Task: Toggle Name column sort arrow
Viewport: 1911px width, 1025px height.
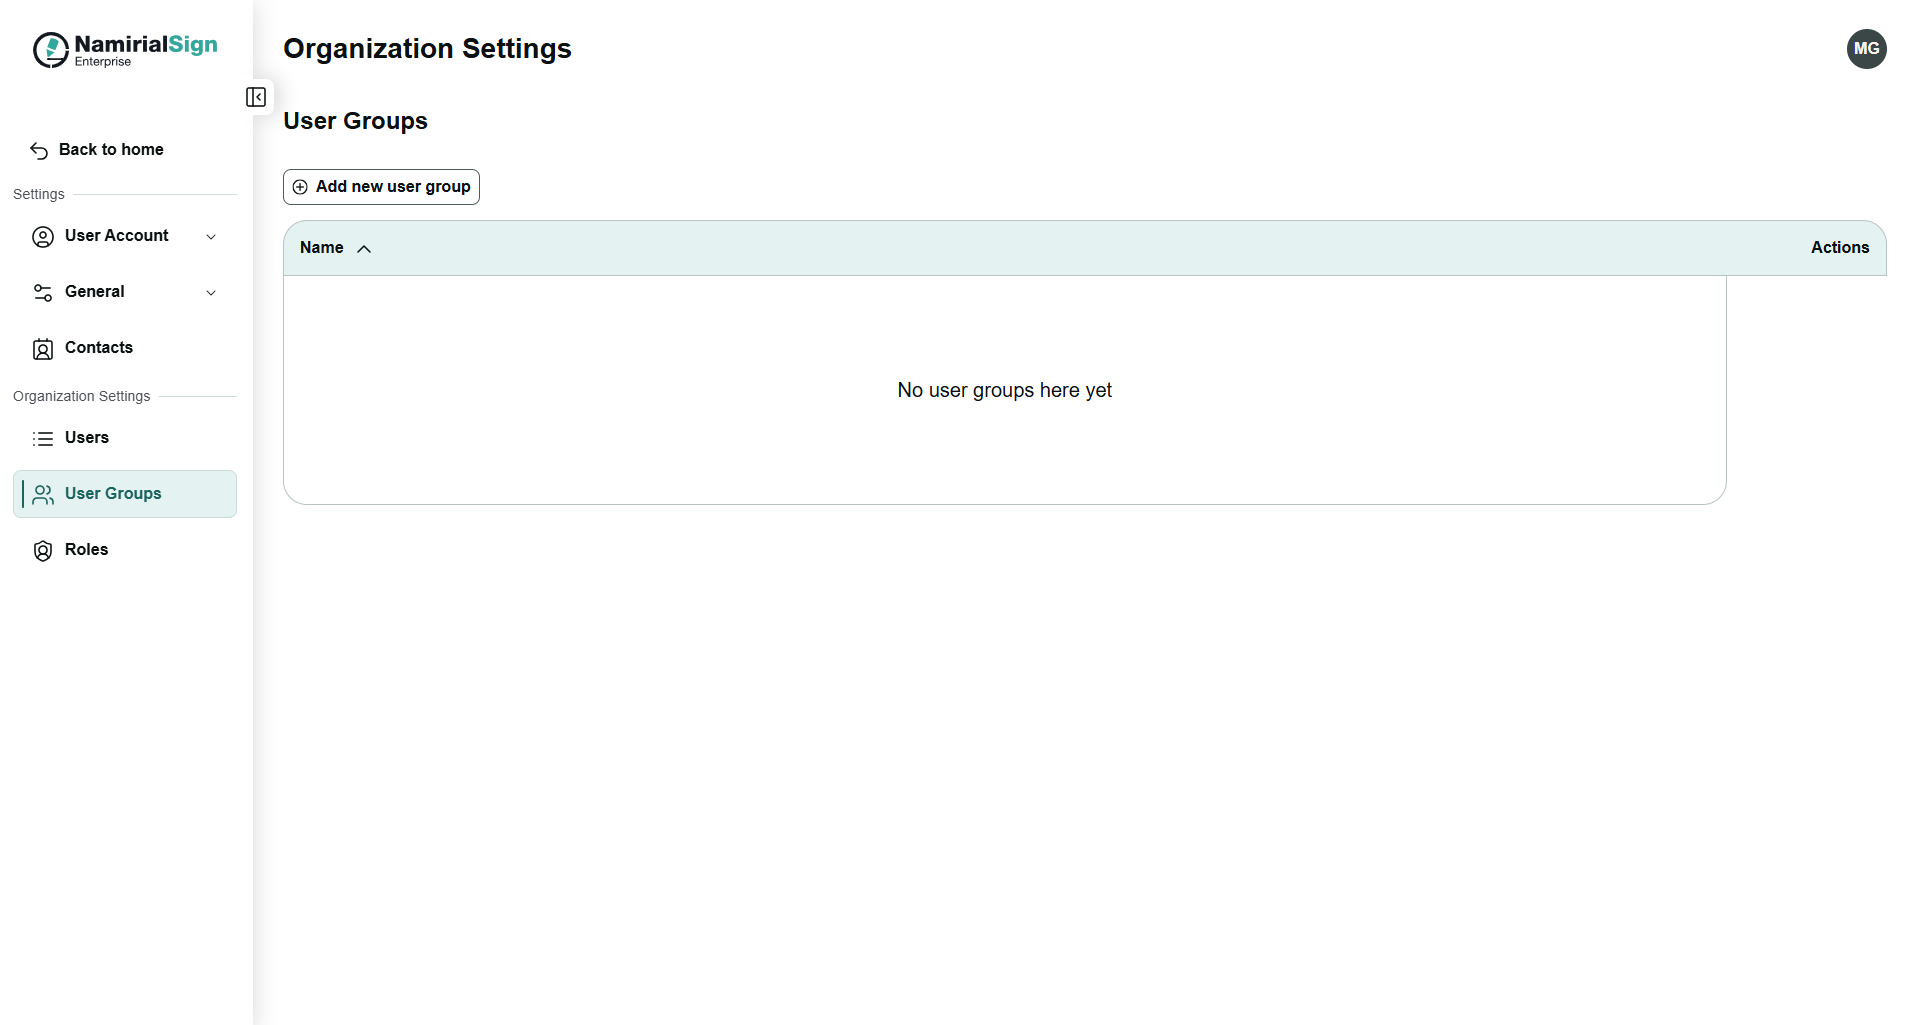Action: pyautogui.click(x=364, y=249)
